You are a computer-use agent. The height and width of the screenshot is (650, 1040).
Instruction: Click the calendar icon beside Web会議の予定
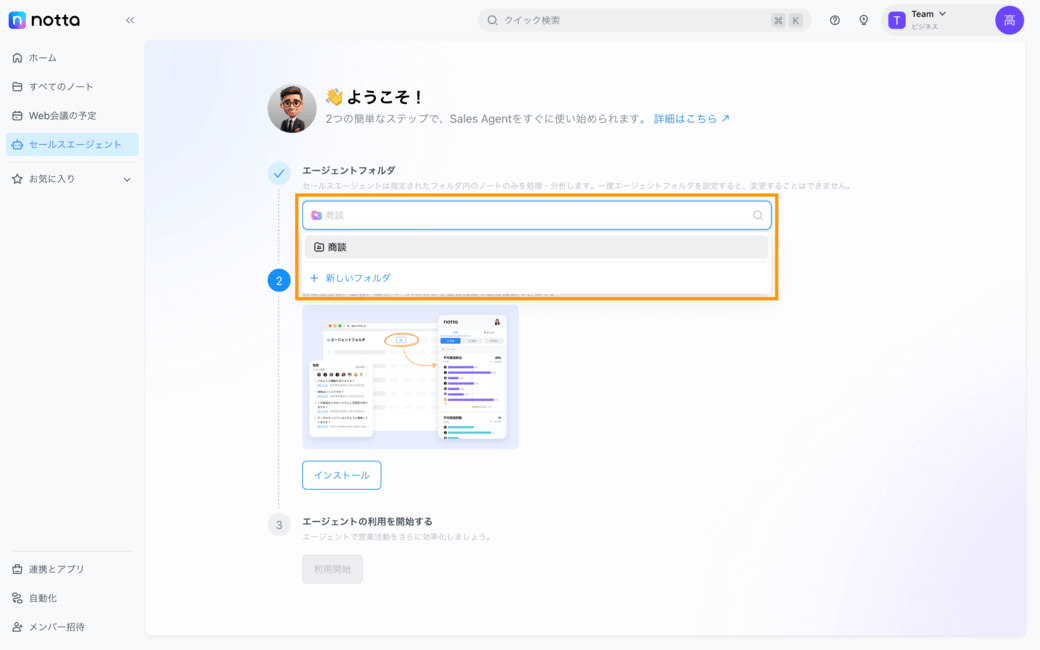point(17,115)
